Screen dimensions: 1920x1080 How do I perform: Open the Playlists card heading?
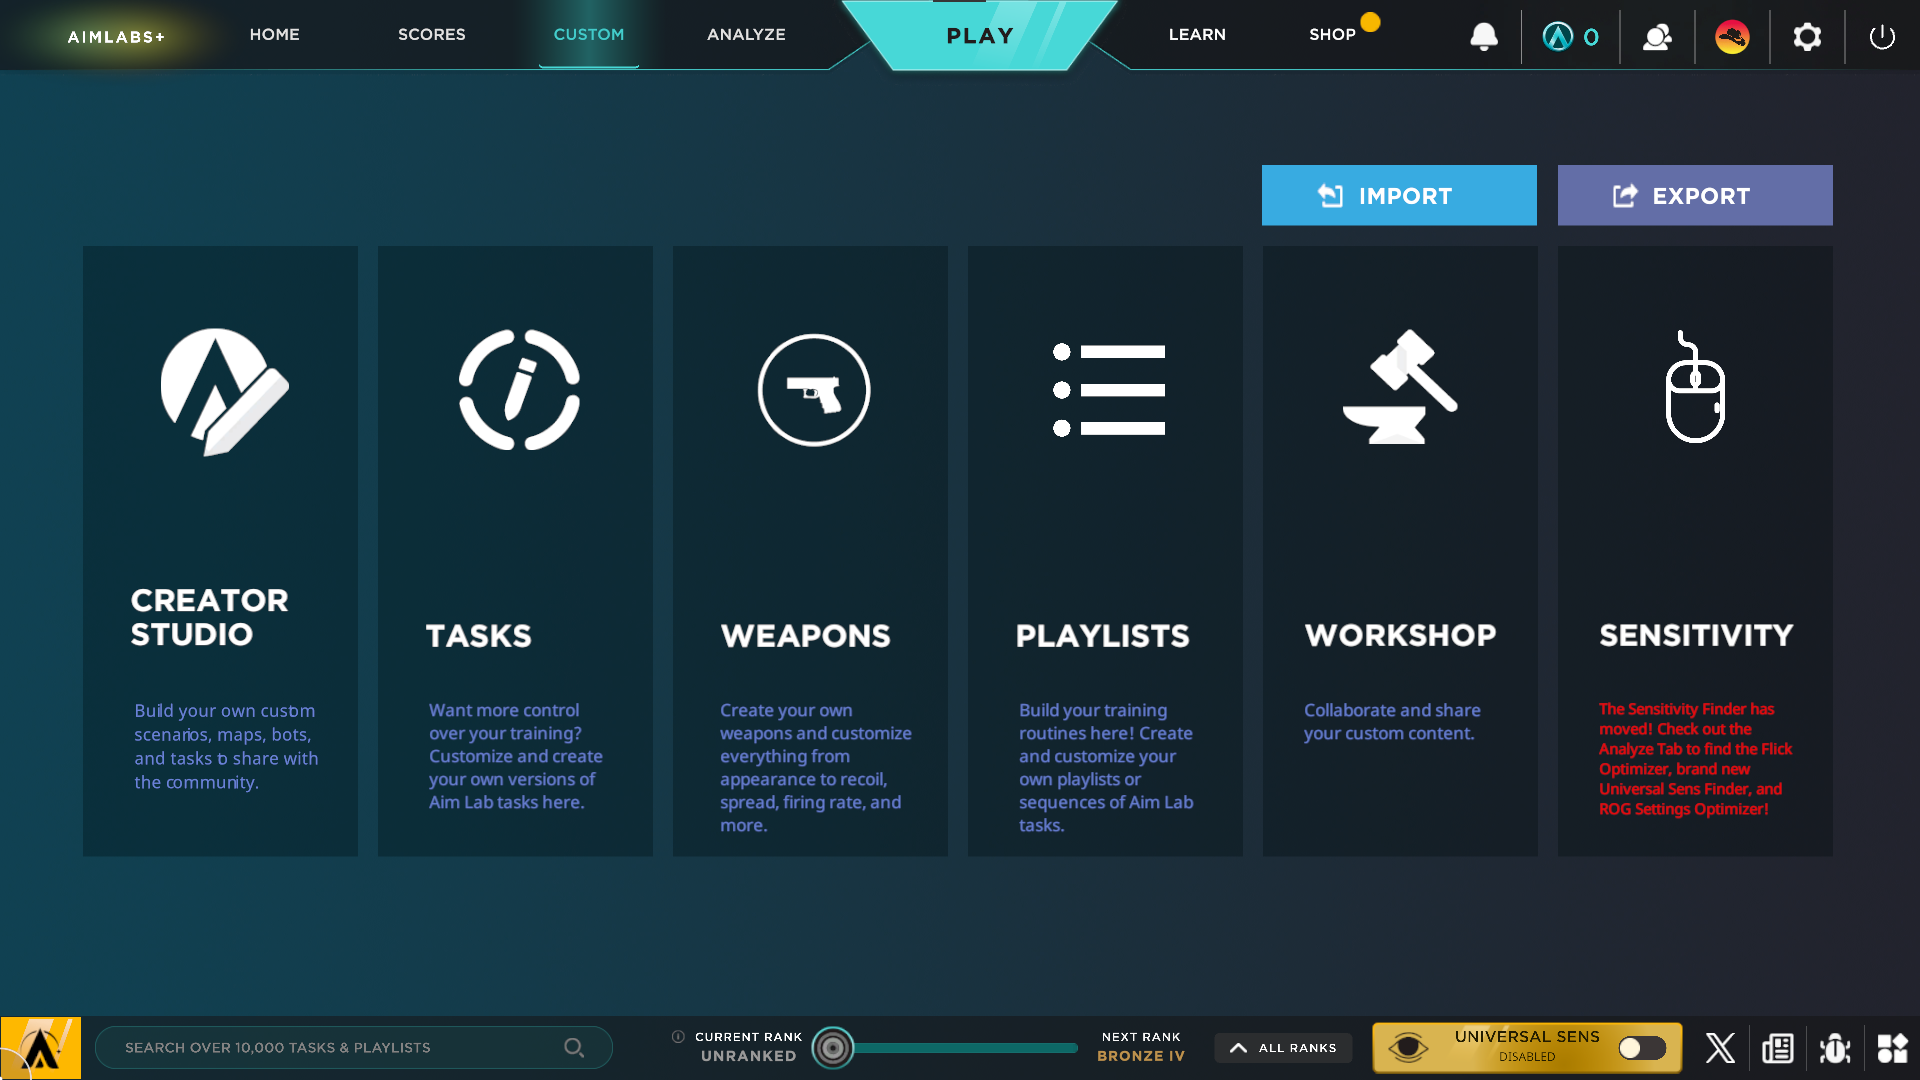[1102, 635]
